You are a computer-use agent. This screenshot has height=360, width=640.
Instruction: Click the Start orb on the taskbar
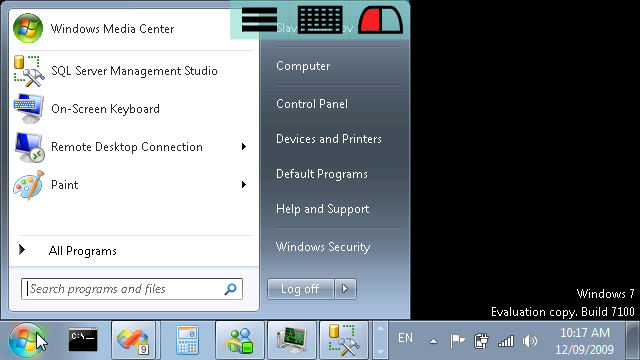[x=27, y=340]
